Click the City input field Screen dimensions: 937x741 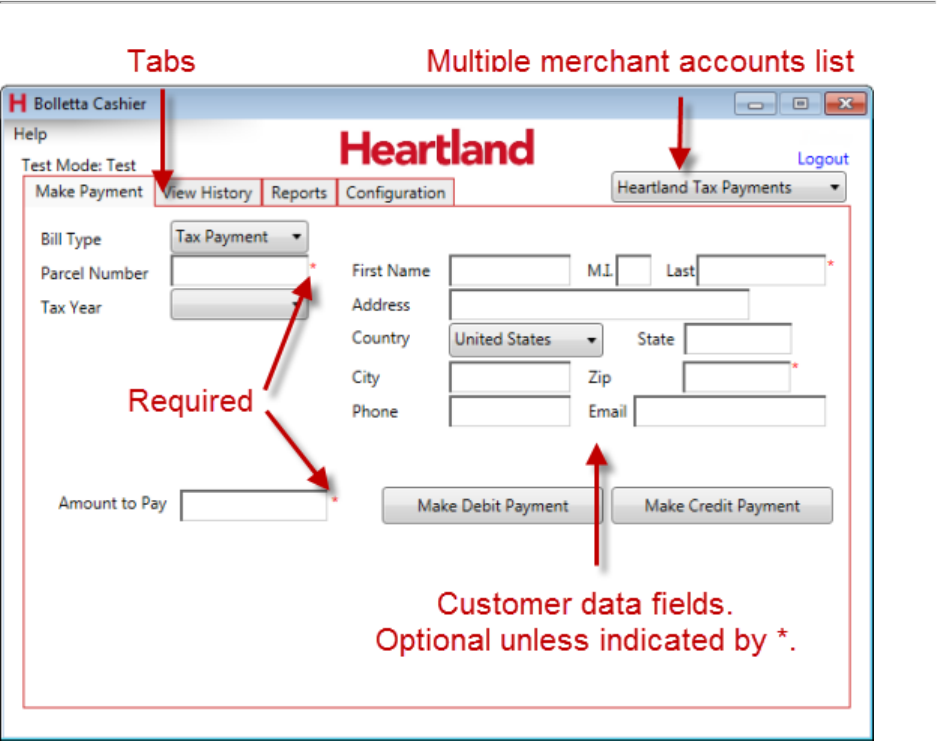(510, 377)
